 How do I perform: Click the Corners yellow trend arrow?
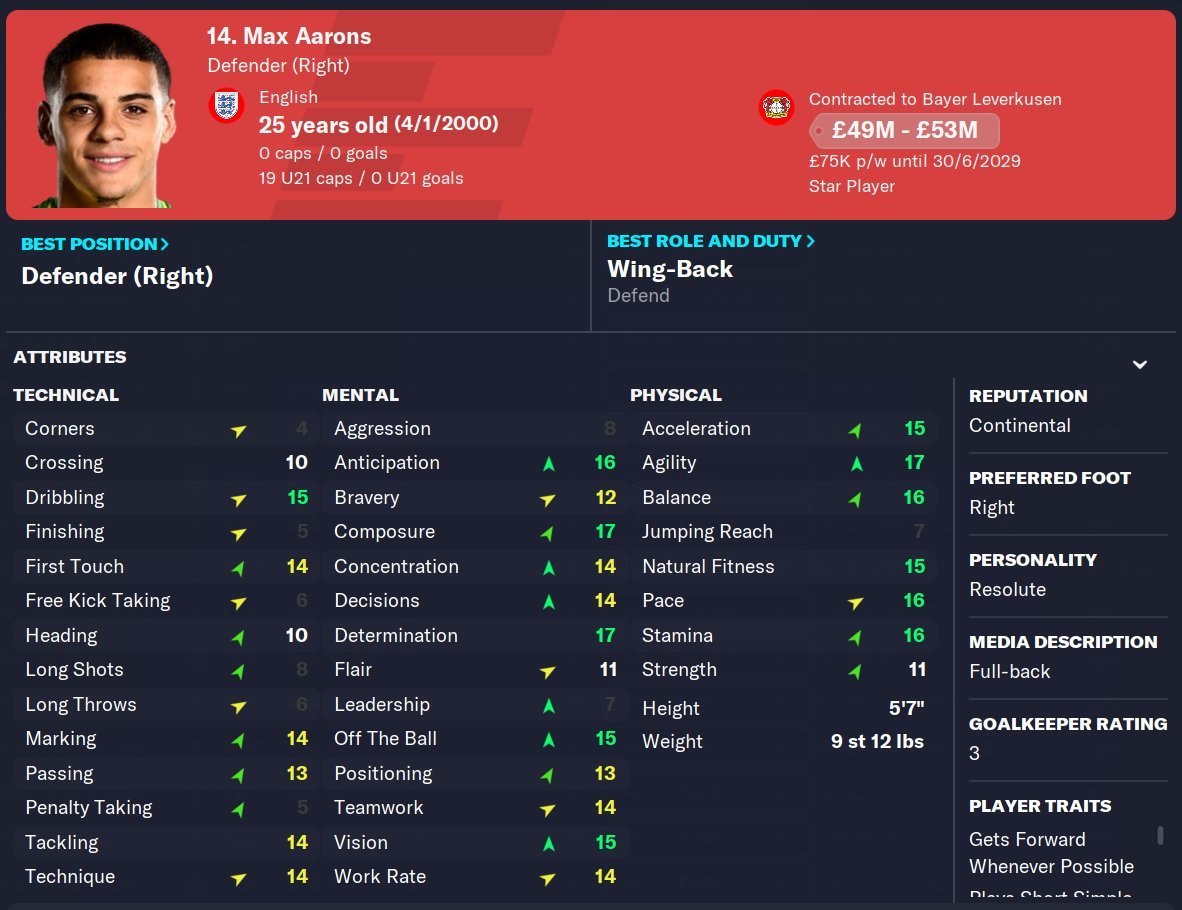(238, 429)
